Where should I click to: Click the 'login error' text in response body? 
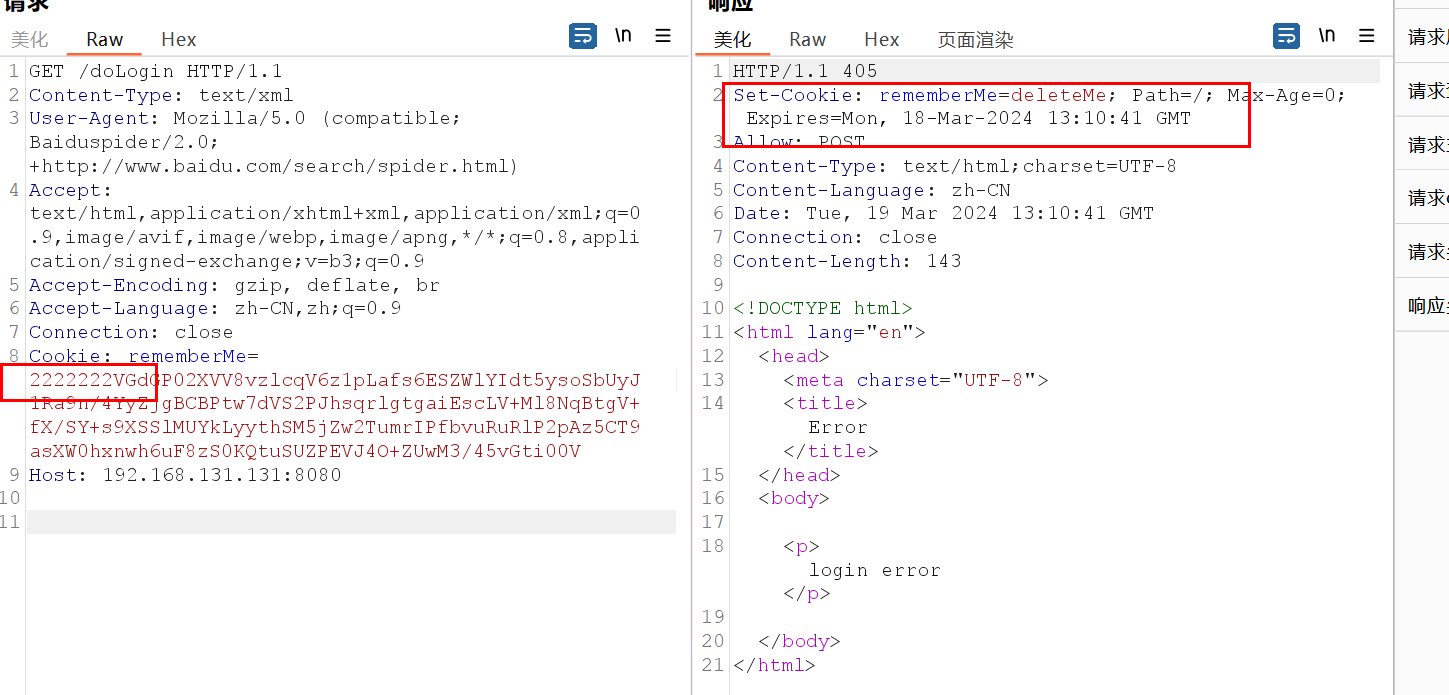click(x=875, y=571)
